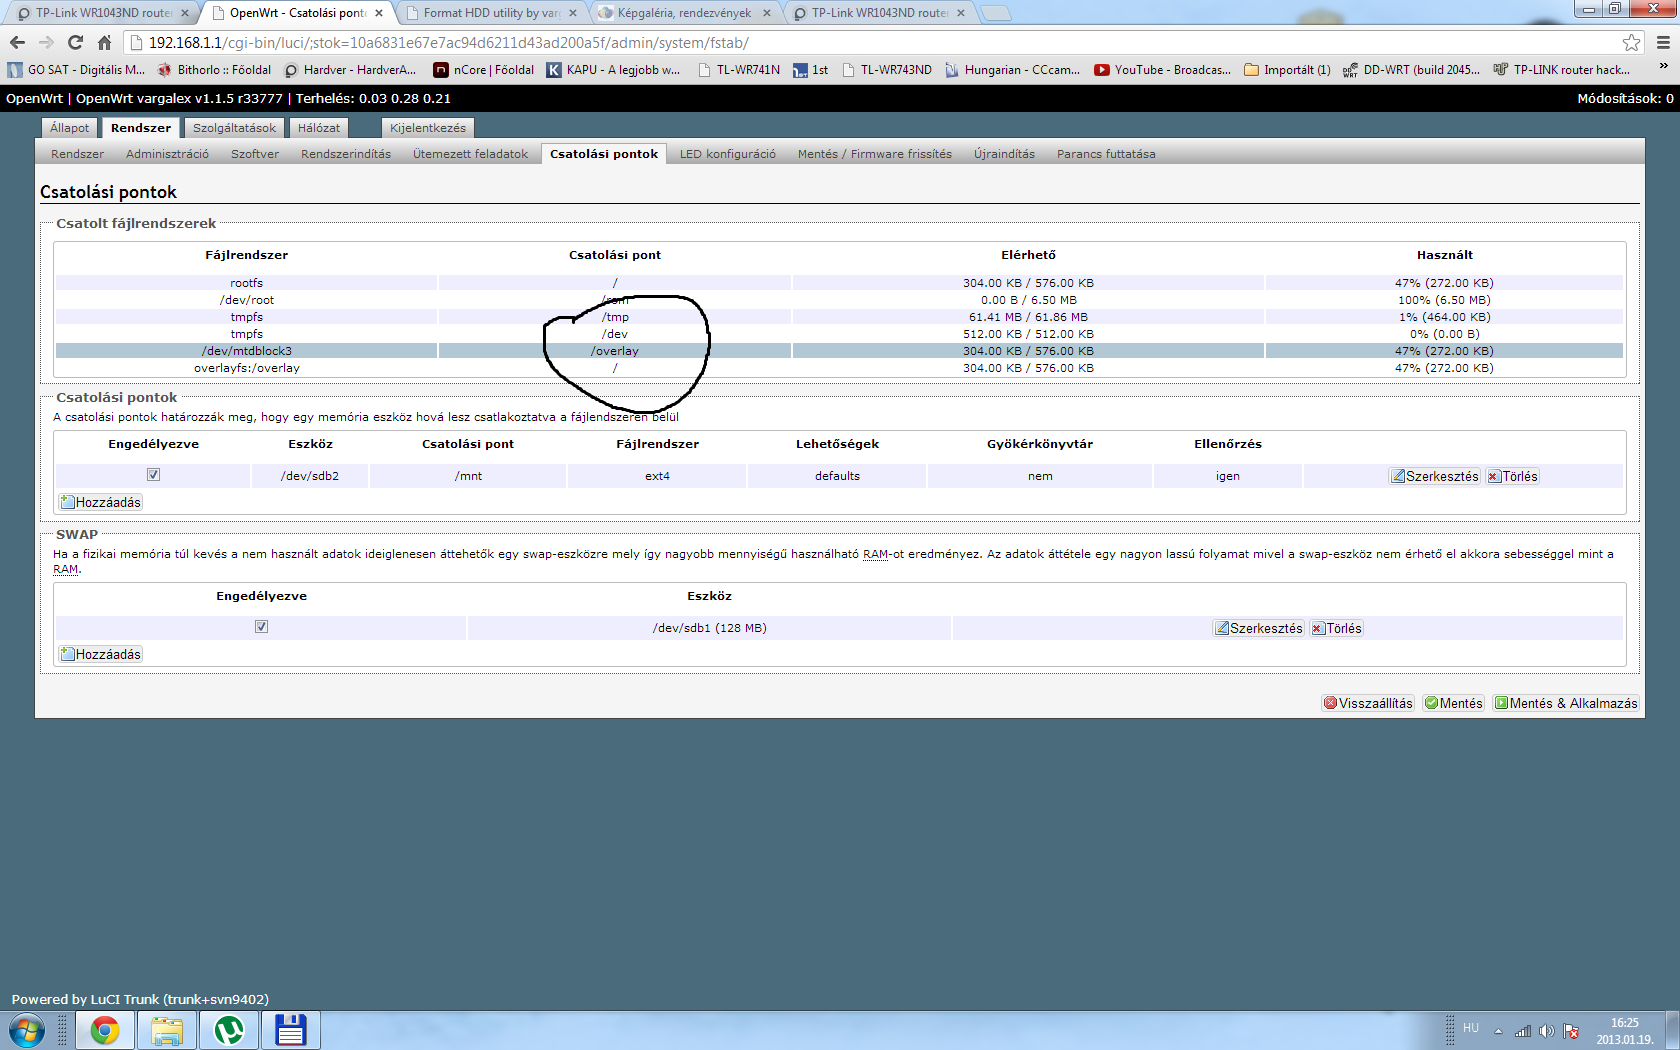Open nCore bookmark

point(484,70)
